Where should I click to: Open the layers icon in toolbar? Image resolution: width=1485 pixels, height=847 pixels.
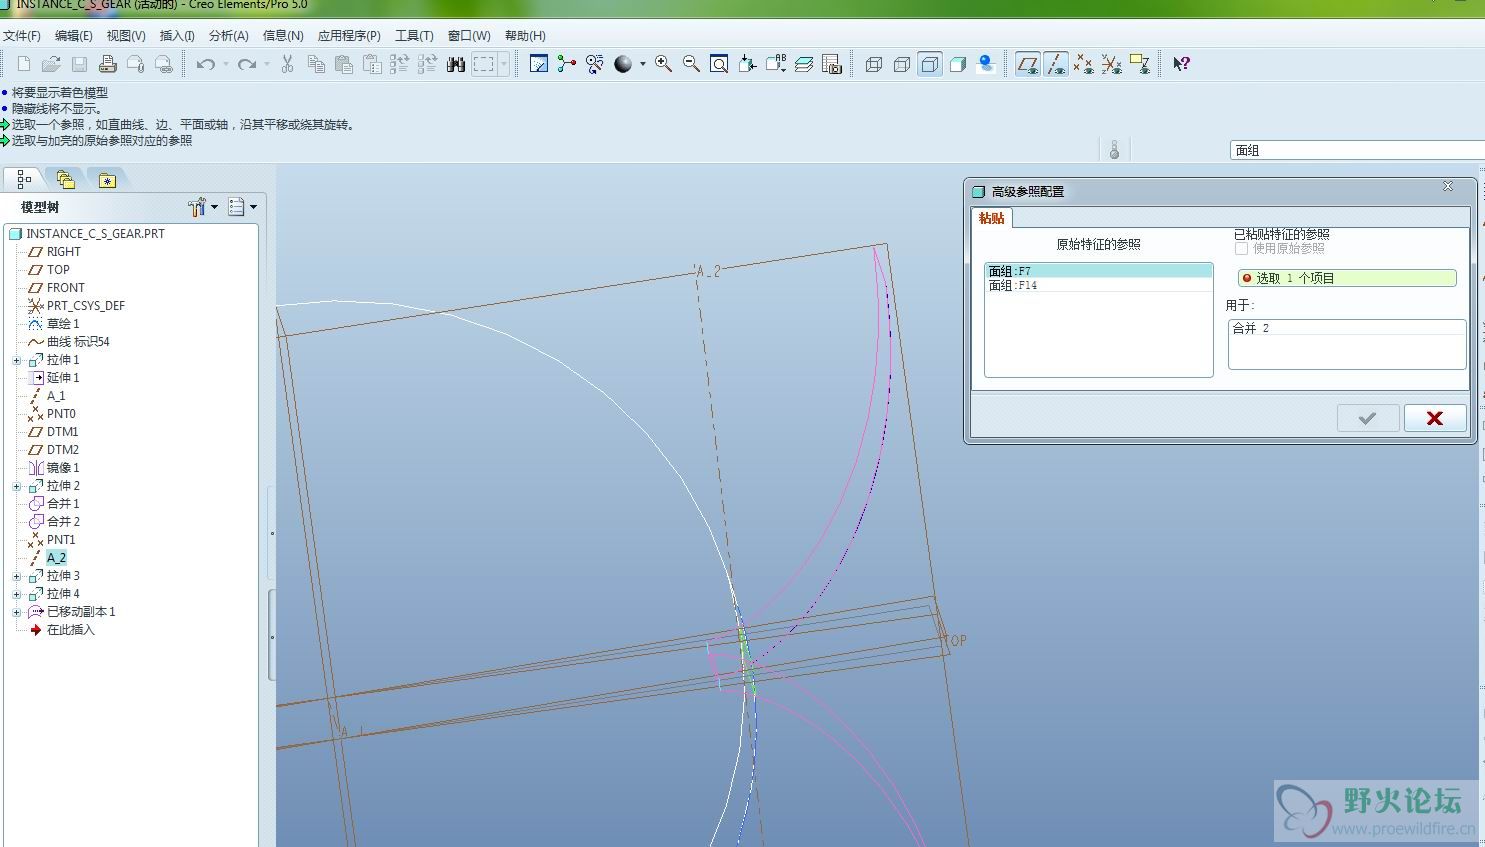tap(804, 64)
